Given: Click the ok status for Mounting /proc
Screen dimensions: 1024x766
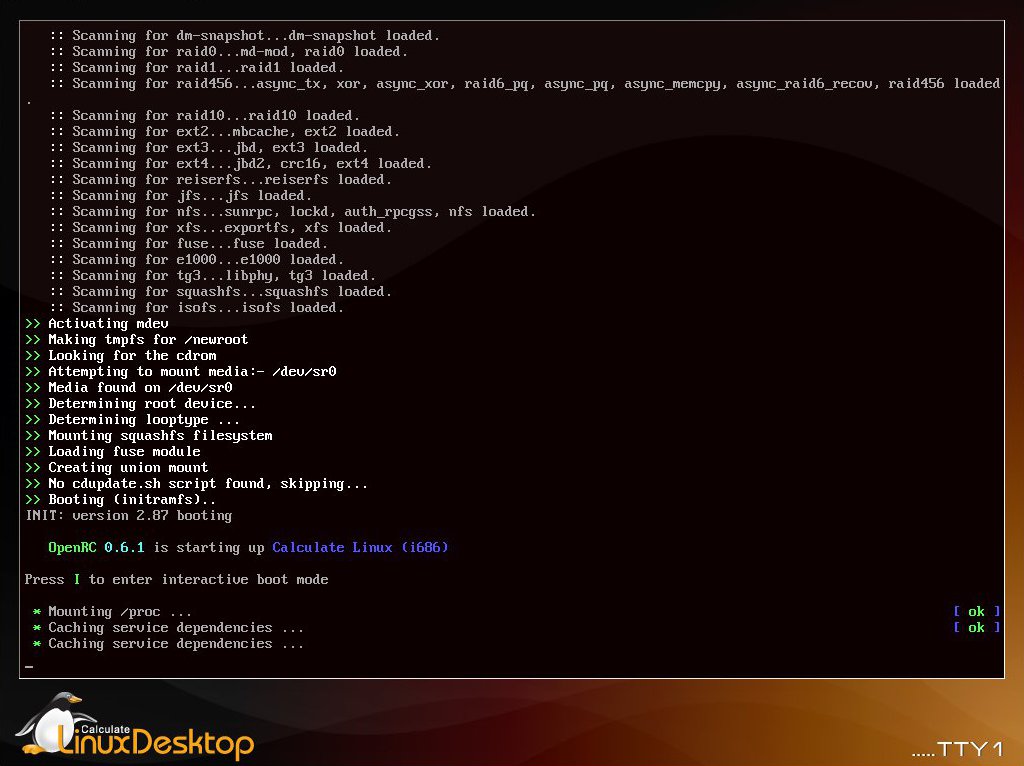Looking at the screenshot, I should [x=976, y=612].
